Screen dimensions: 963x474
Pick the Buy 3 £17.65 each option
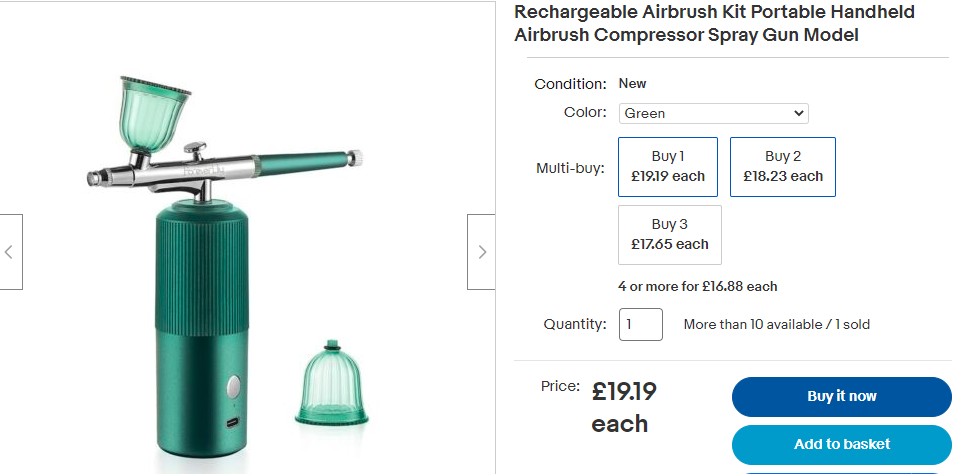click(x=669, y=234)
